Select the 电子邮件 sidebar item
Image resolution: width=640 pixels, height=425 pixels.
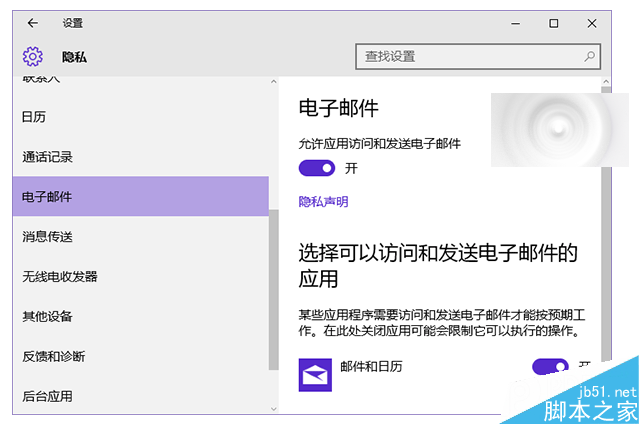pyautogui.click(x=48, y=197)
